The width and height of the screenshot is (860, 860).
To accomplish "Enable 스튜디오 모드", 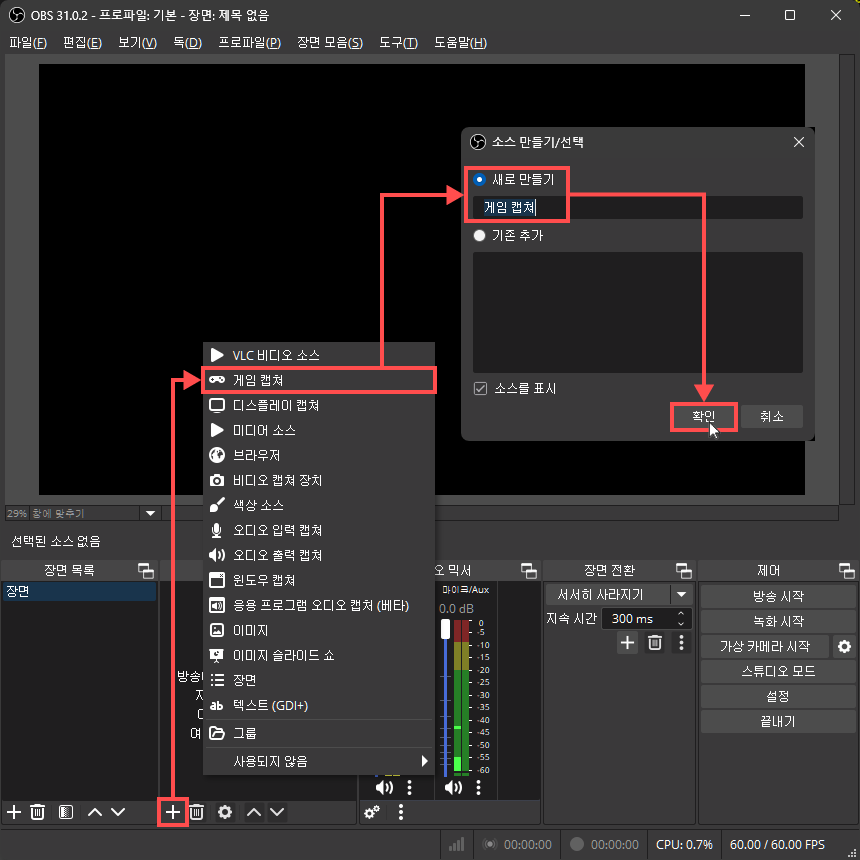I will click(x=778, y=671).
